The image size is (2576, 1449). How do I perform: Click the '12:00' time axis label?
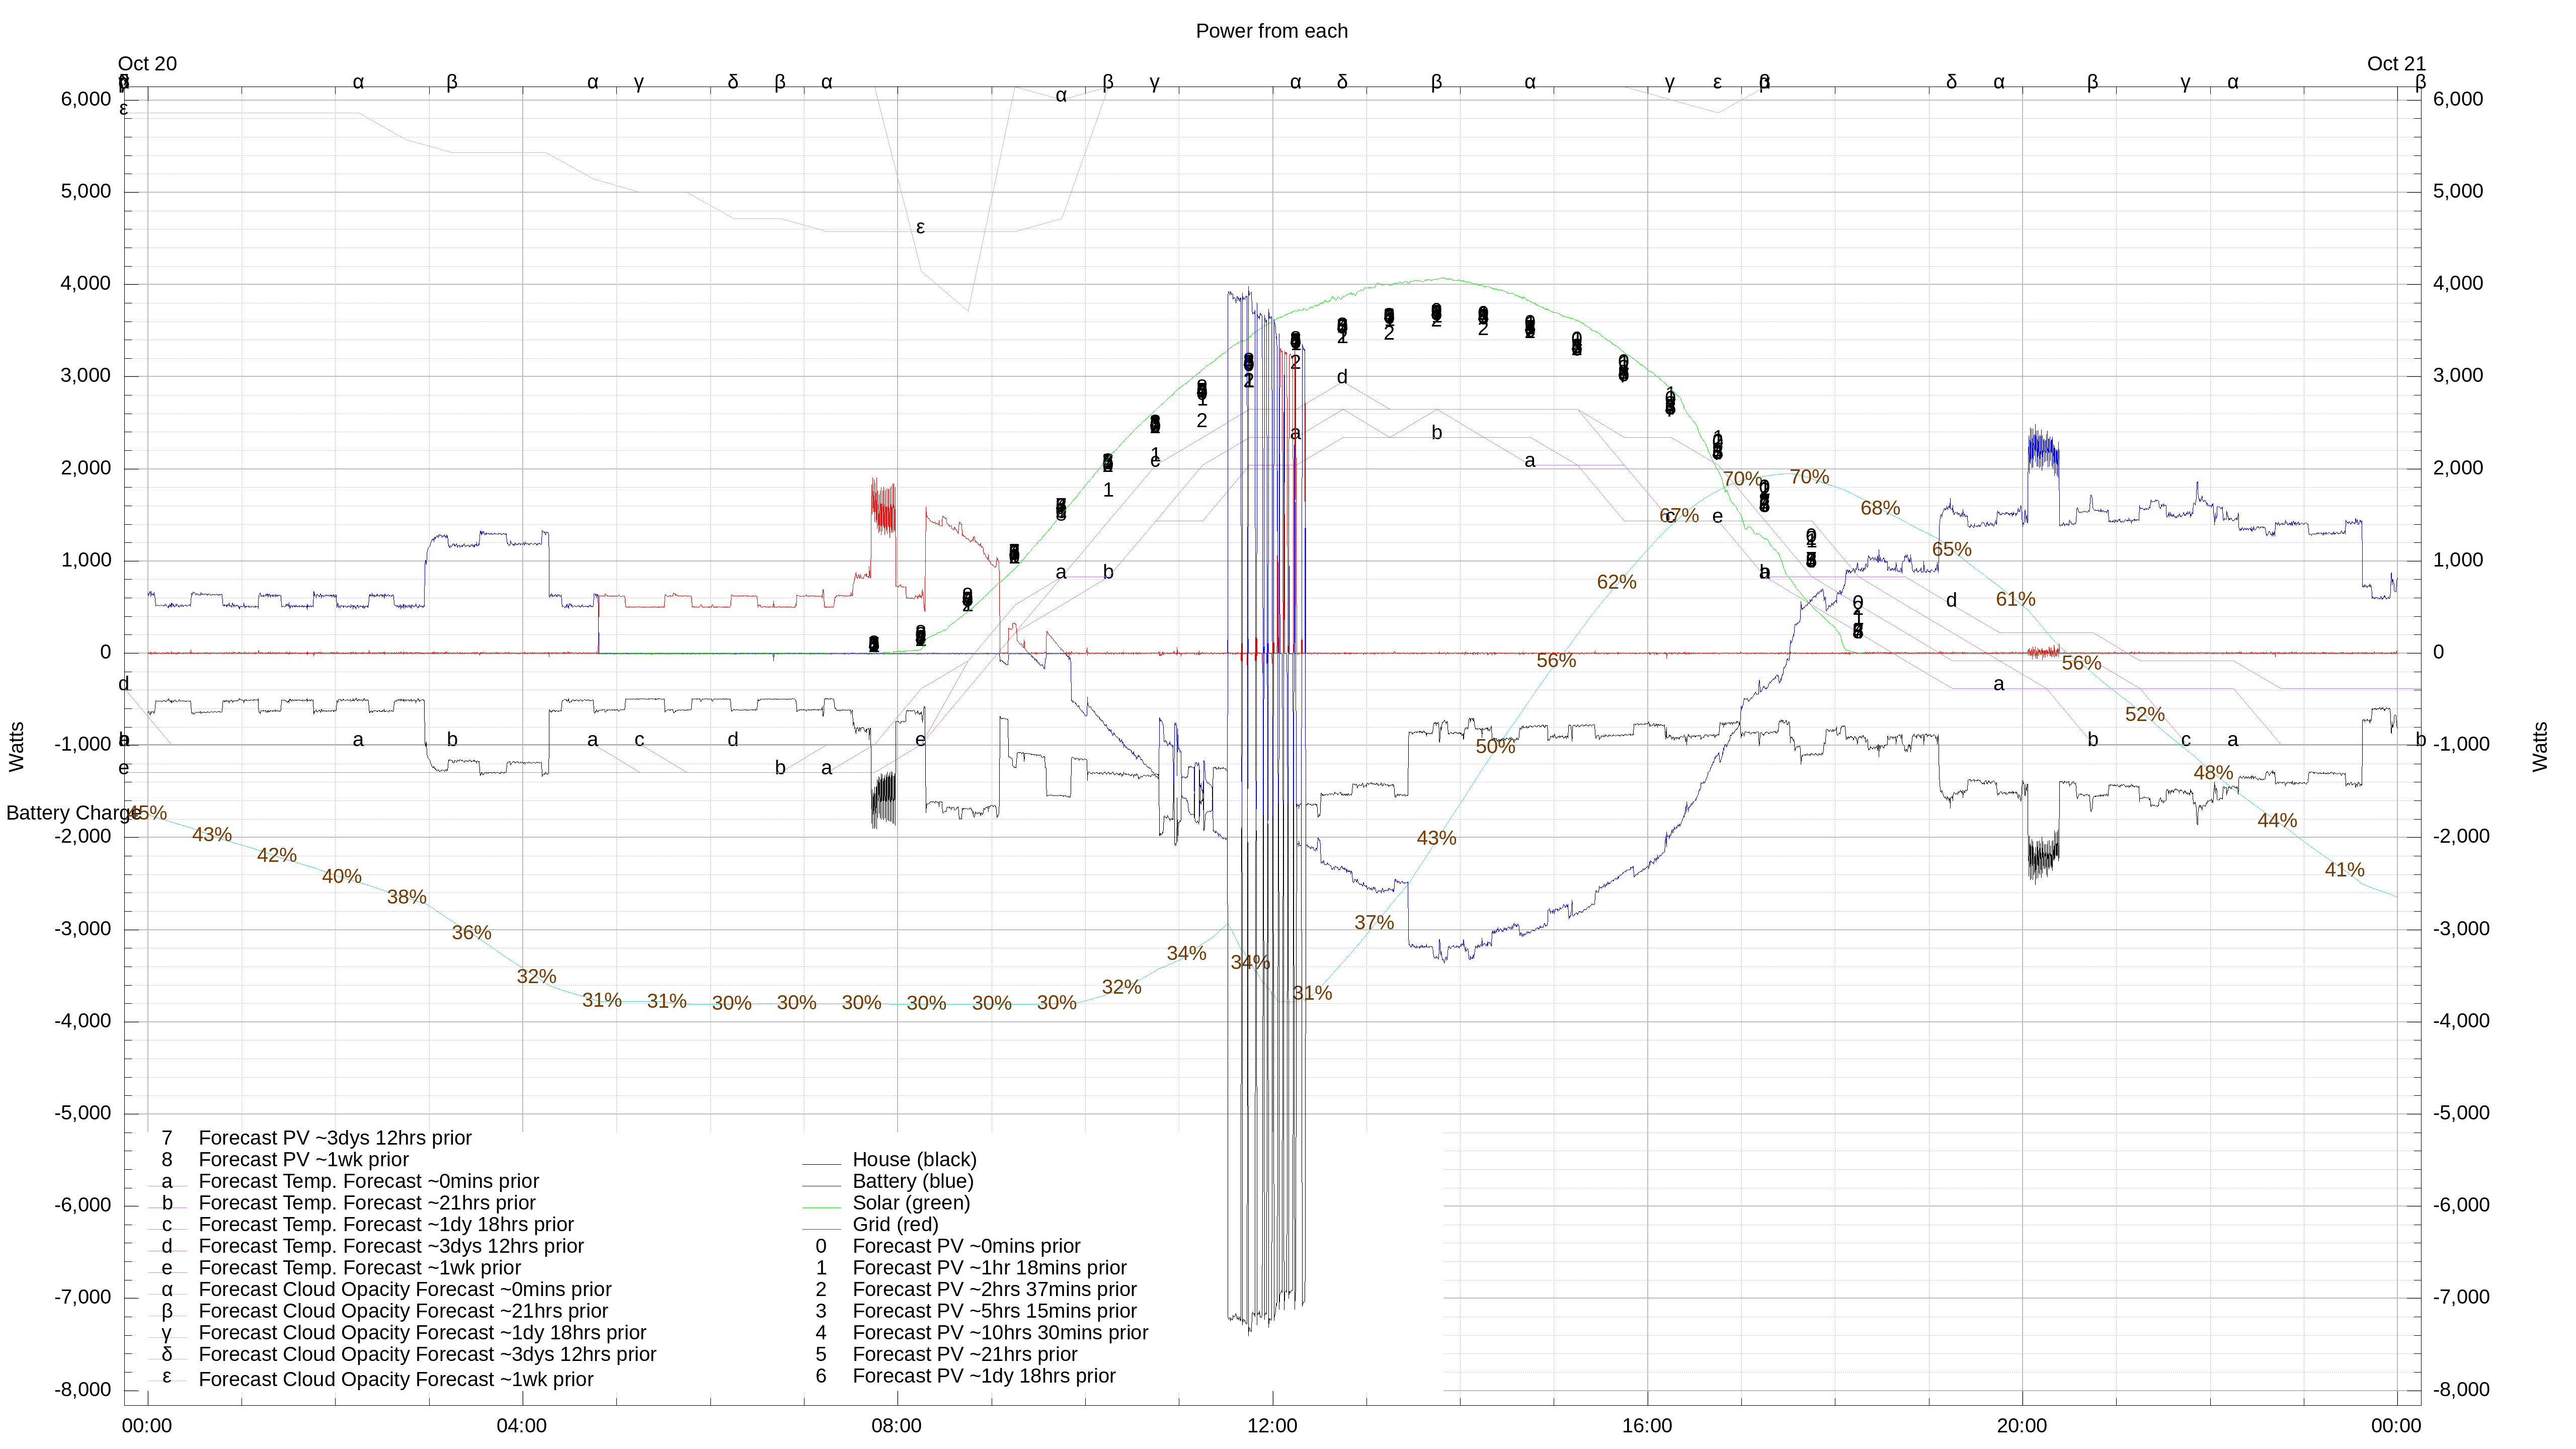click(1272, 1426)
